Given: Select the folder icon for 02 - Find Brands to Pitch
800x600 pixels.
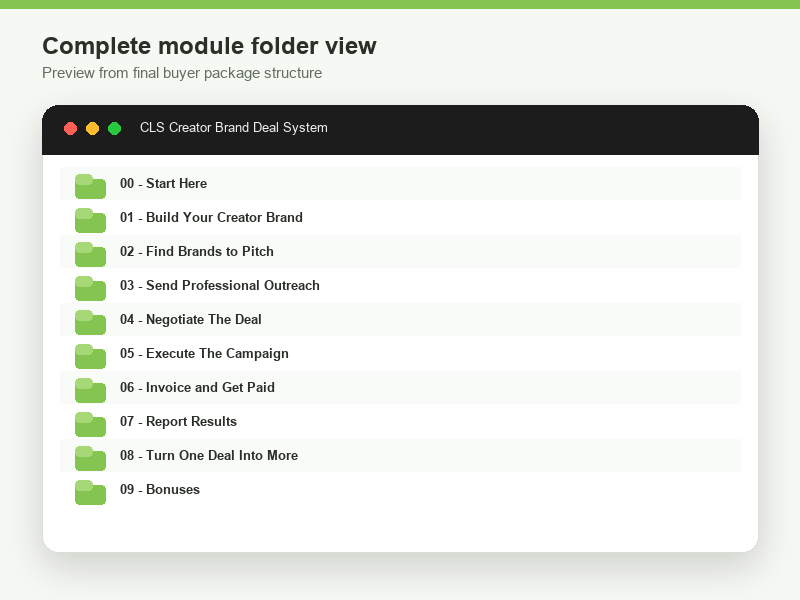Looking at the screenshot, I should [x=90, y=255].
